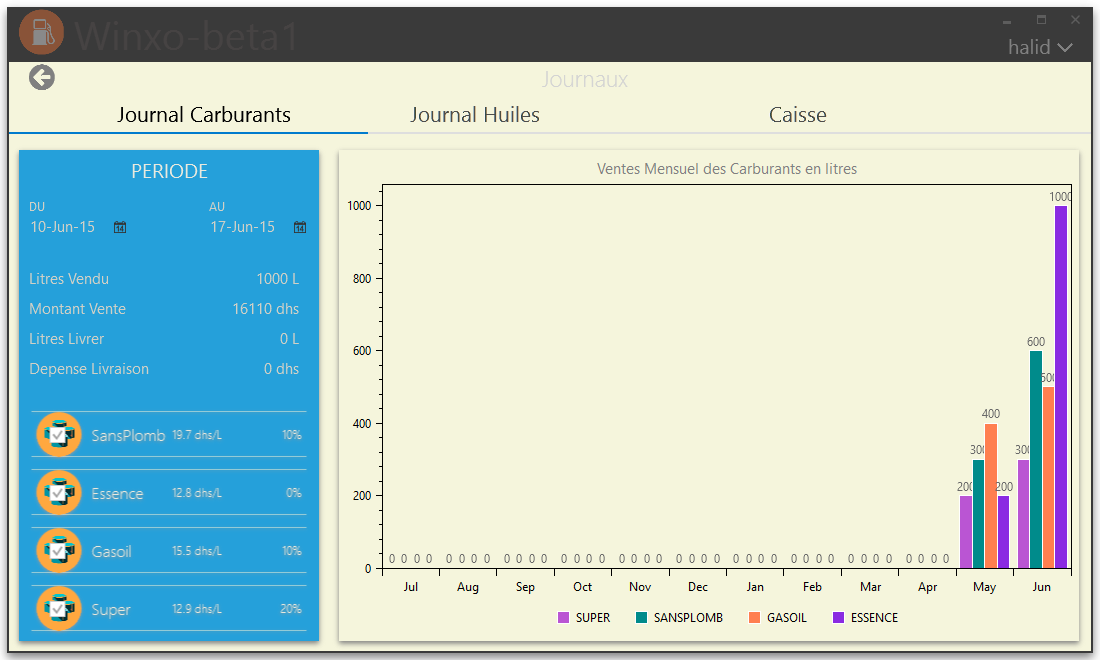The height and width of the screenshot is (660, 1100).
Task: Click the Litres Vendu value 1000 L
Action: (x=278, y=279)
